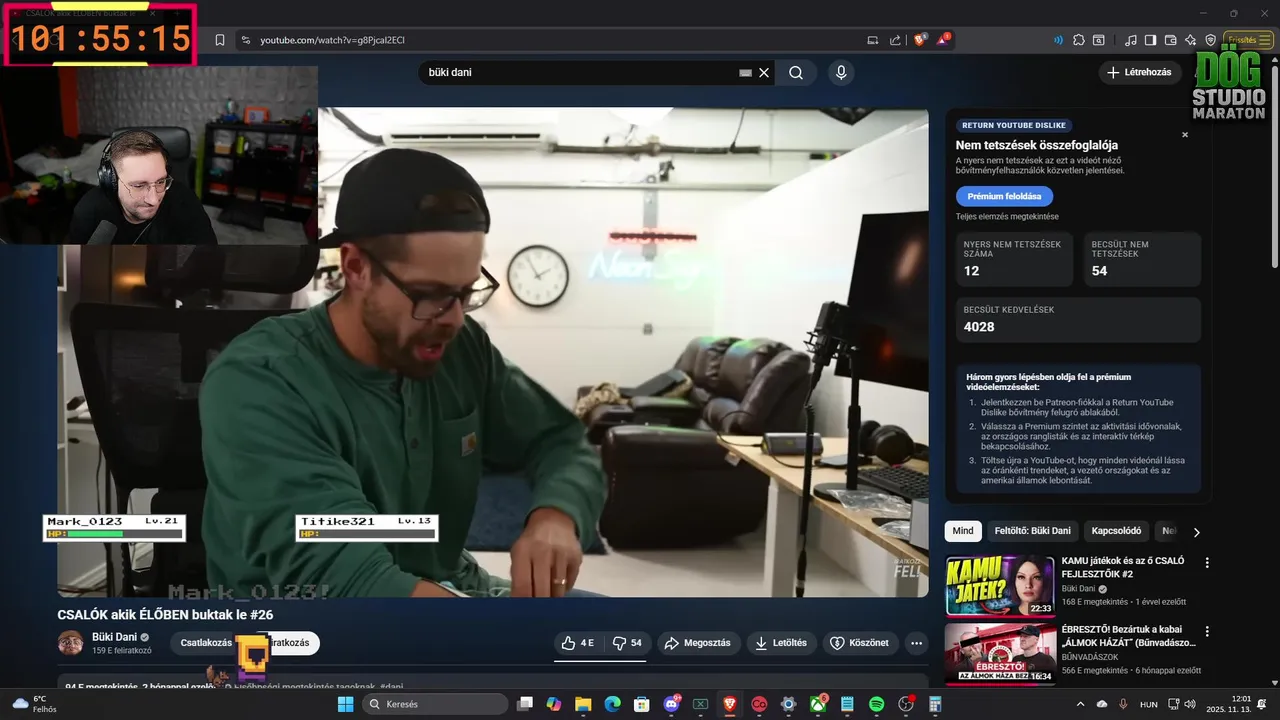1280x720 pixels.
Task: Click the Megosztás share button
Action: click(697, 643)
